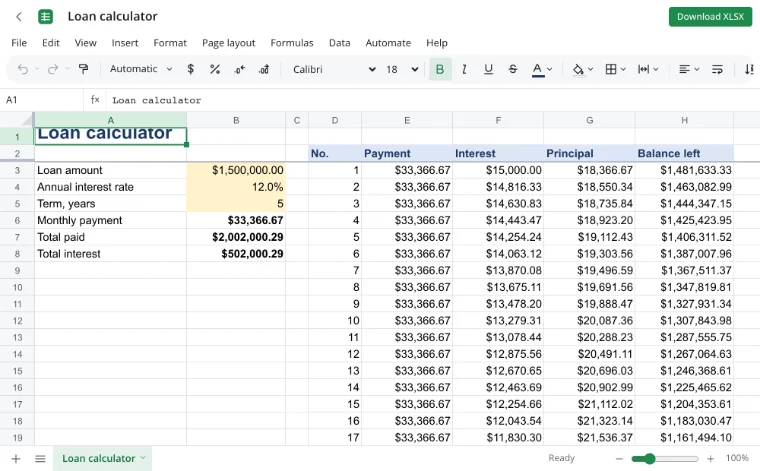The height and width of the screenshot is (471, 760).
Task: Click the green spreadsheet app icon
Action: [45, 16]
